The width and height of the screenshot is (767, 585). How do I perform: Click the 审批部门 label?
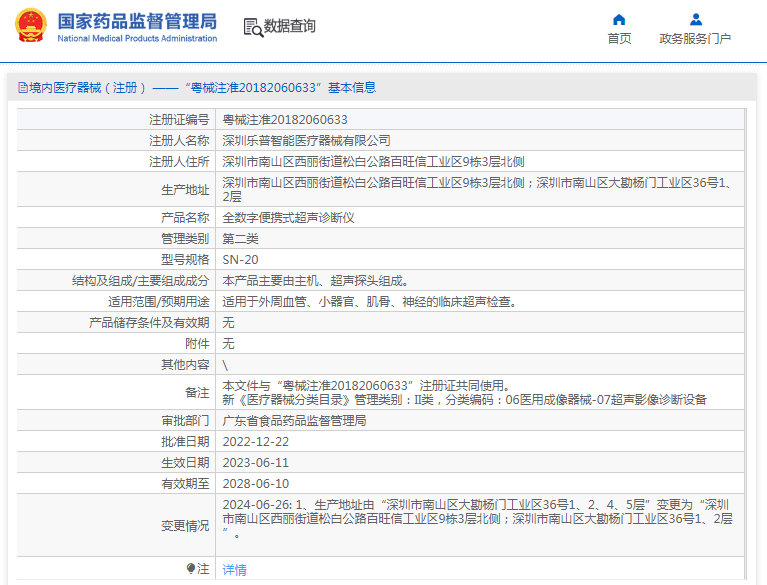[185, 421]
